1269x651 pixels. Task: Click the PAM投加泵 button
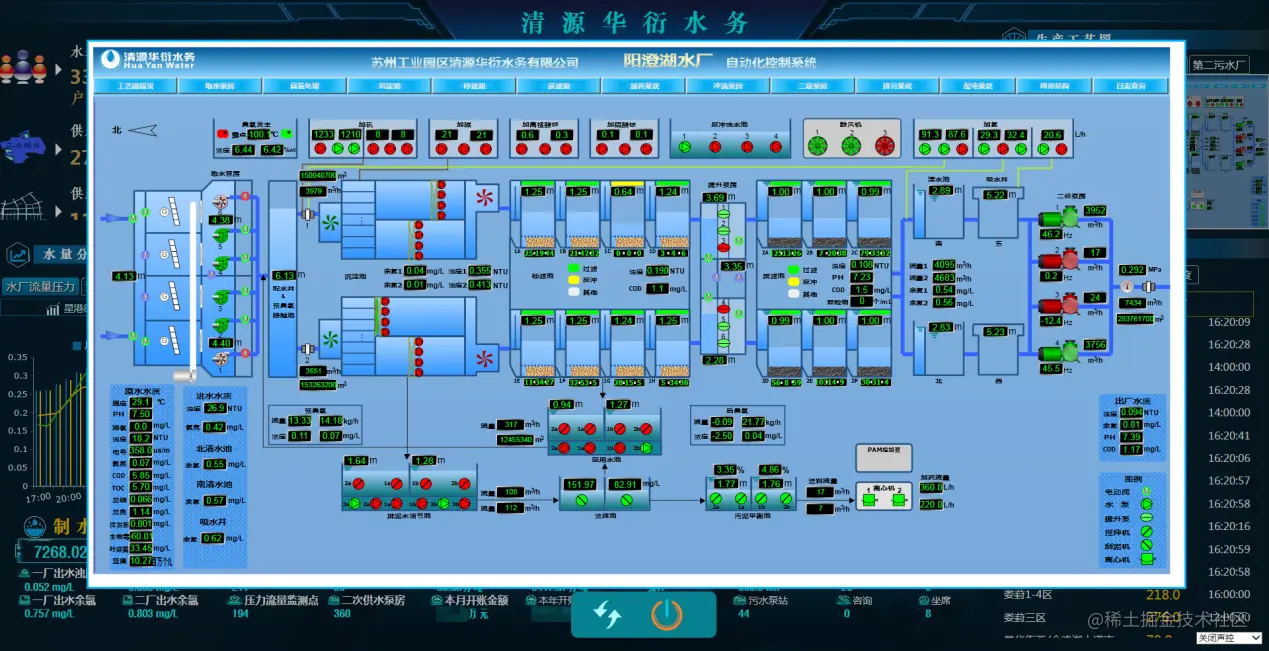tap(883, 457)
